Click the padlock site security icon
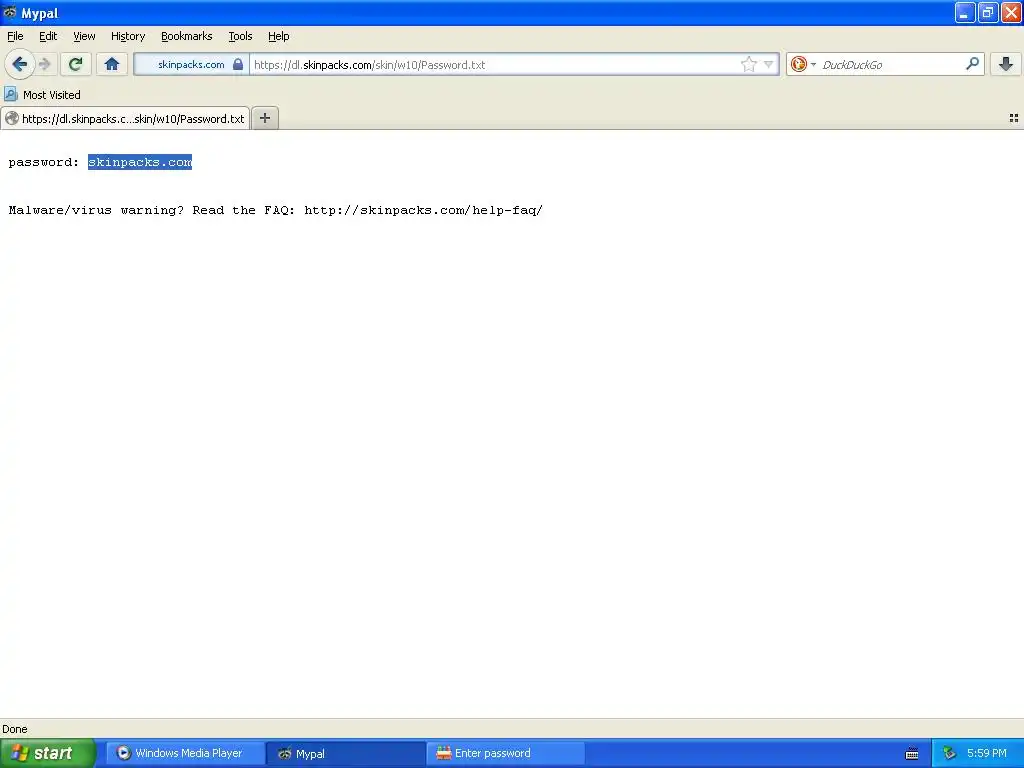The image size is (1024, 768). click(x=238, y=64)
